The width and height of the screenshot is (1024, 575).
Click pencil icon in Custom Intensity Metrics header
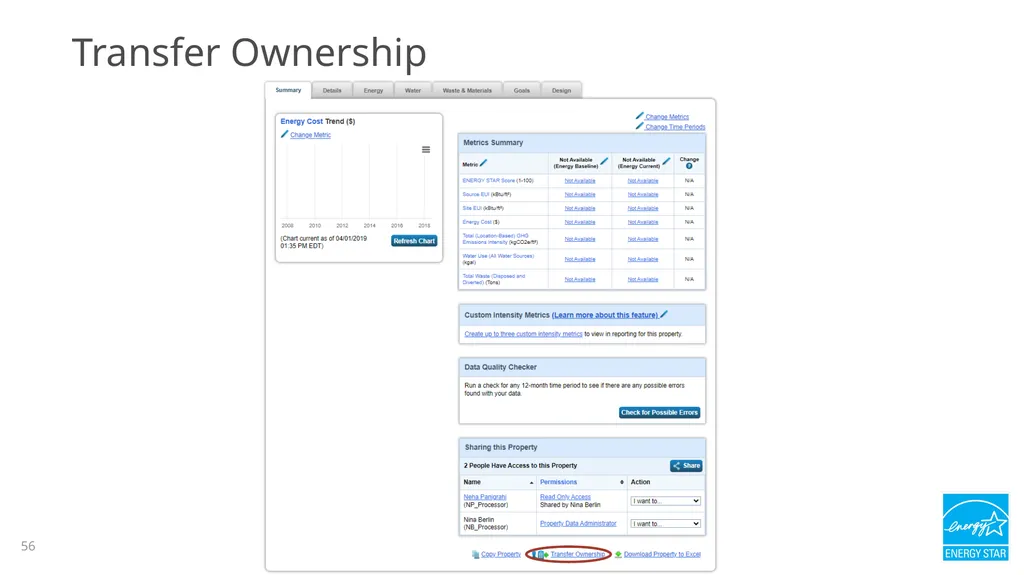664,314
